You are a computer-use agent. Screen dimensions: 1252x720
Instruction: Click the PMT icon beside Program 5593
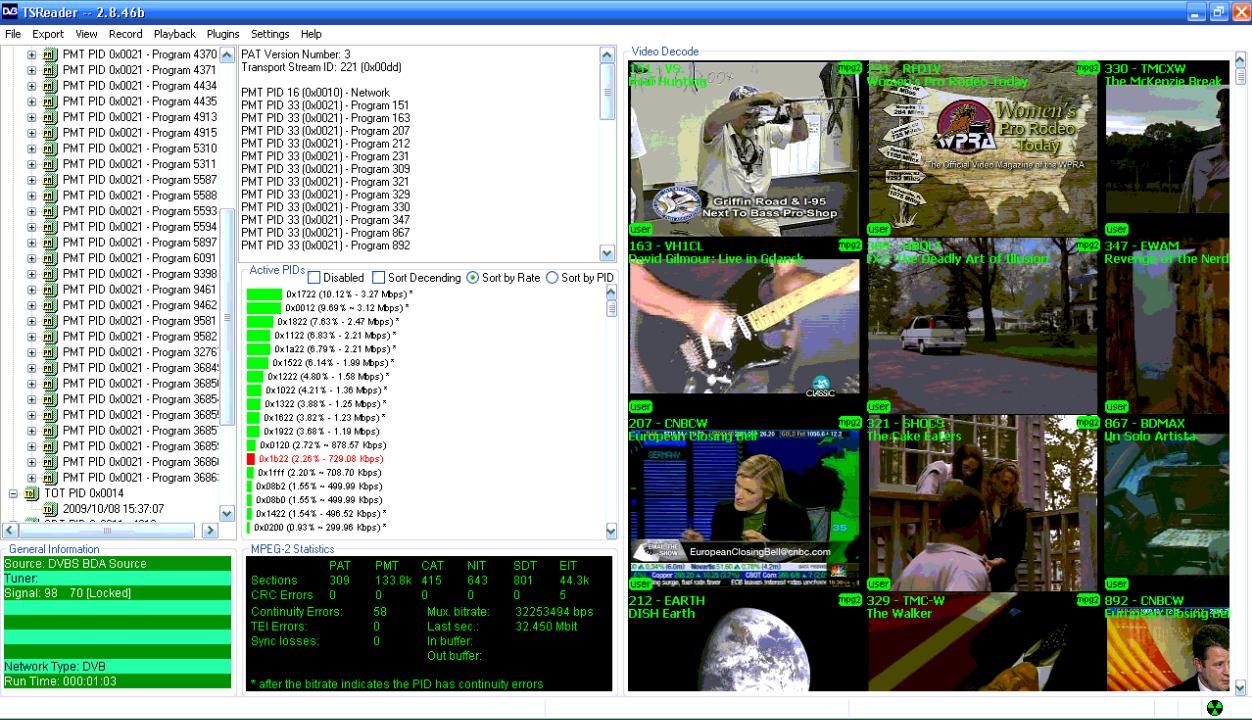(50, 211)
